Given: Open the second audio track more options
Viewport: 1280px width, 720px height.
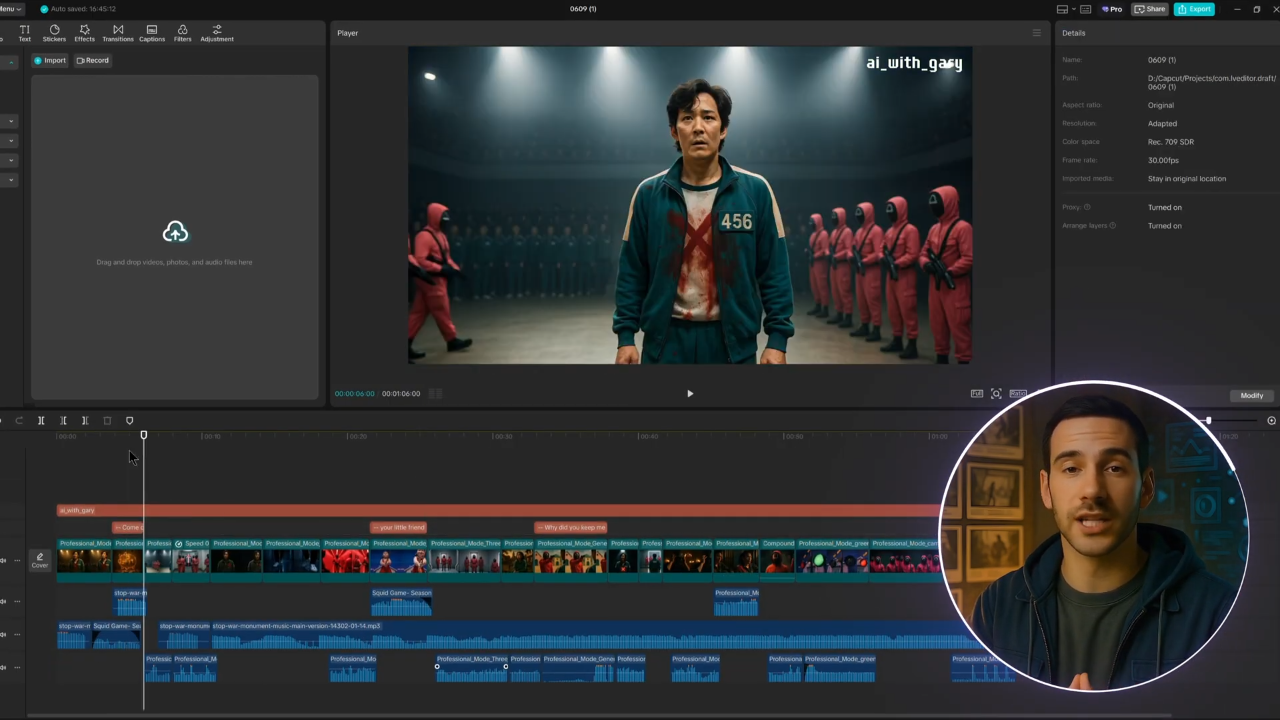Looking at the screenshot, I should (x=17, y=601).
